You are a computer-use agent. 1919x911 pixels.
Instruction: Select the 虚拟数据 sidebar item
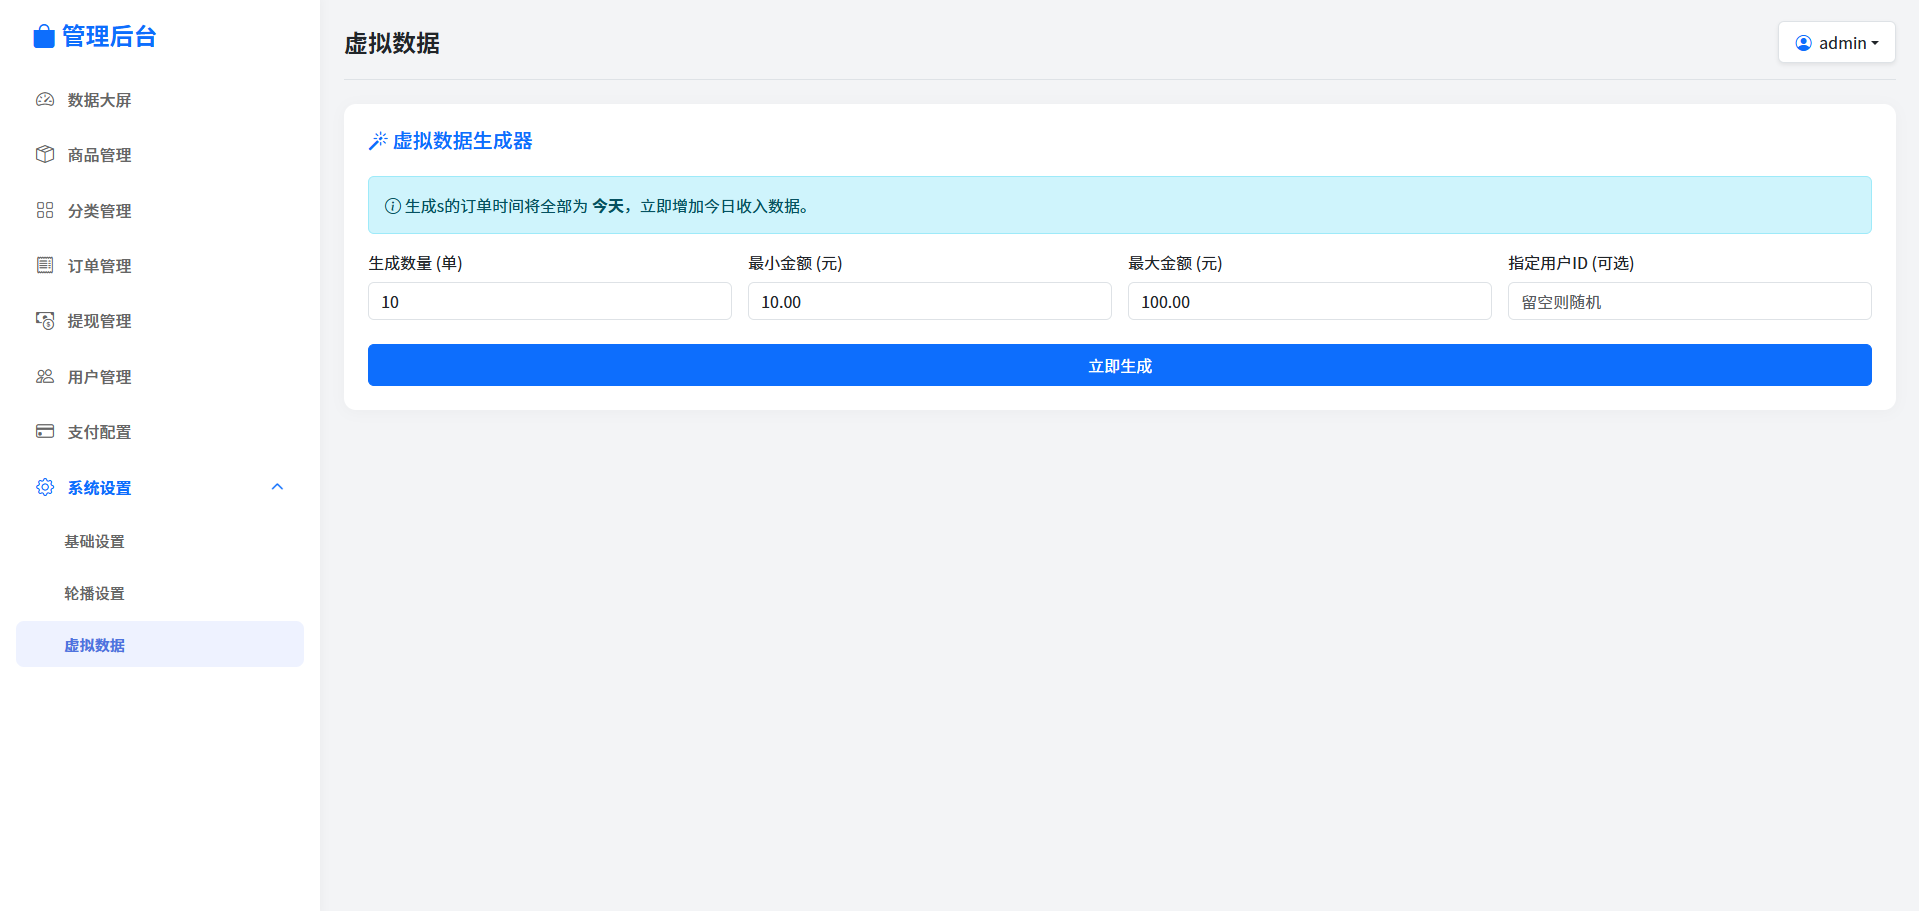click(x=160, y=645)
